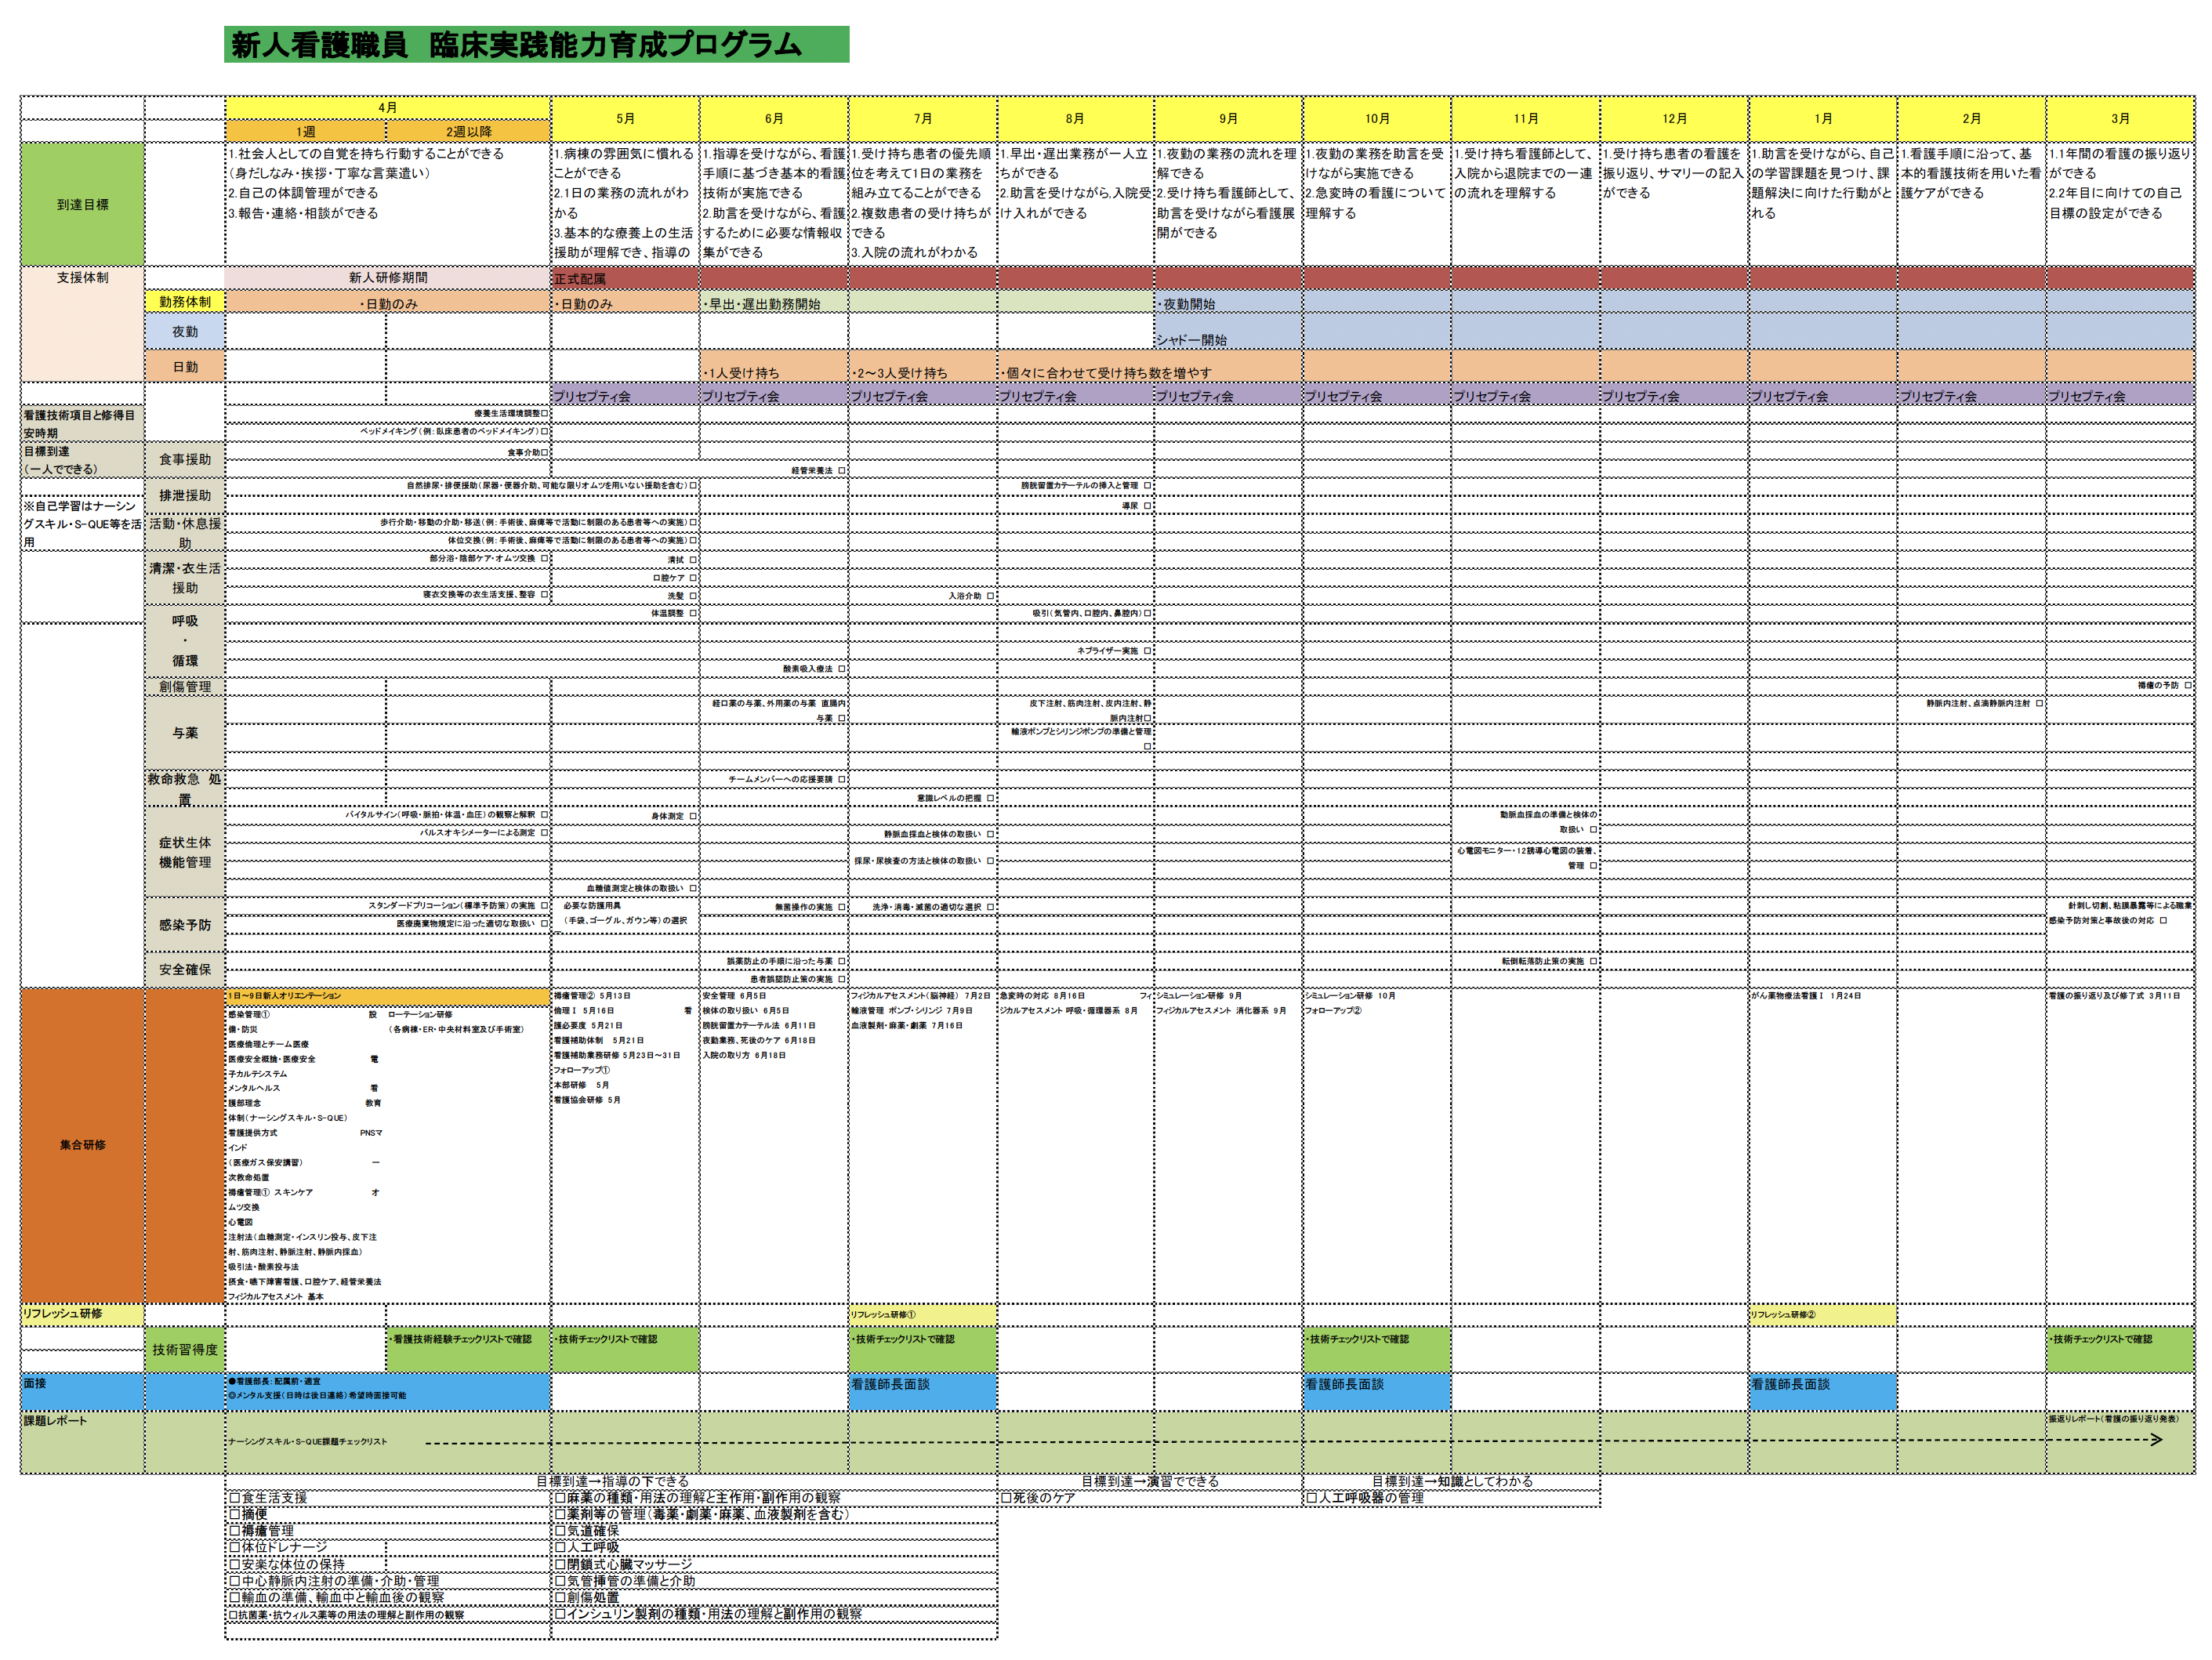The width and height of the screenshot is (2212, 1660).
Task: Click the 10月 column header
Action: pos(1377,119)
